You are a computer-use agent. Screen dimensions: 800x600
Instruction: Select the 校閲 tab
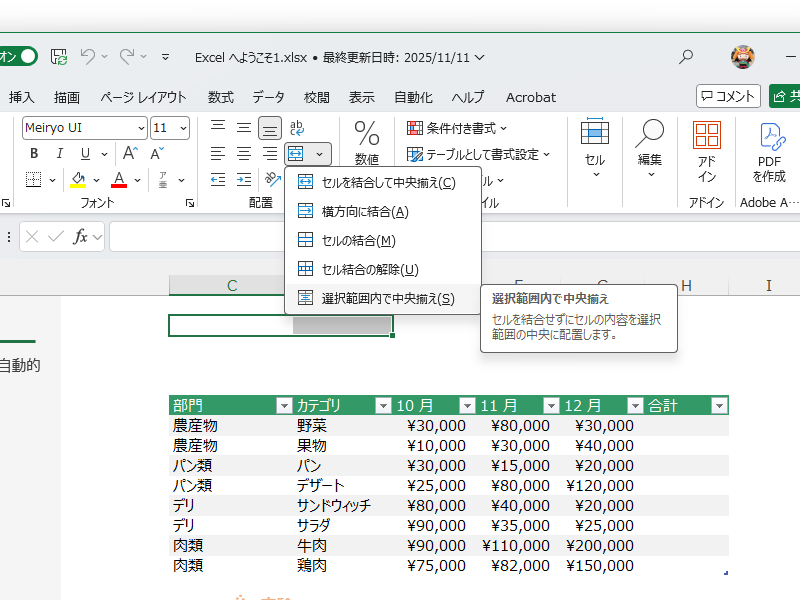click(317, 97)
